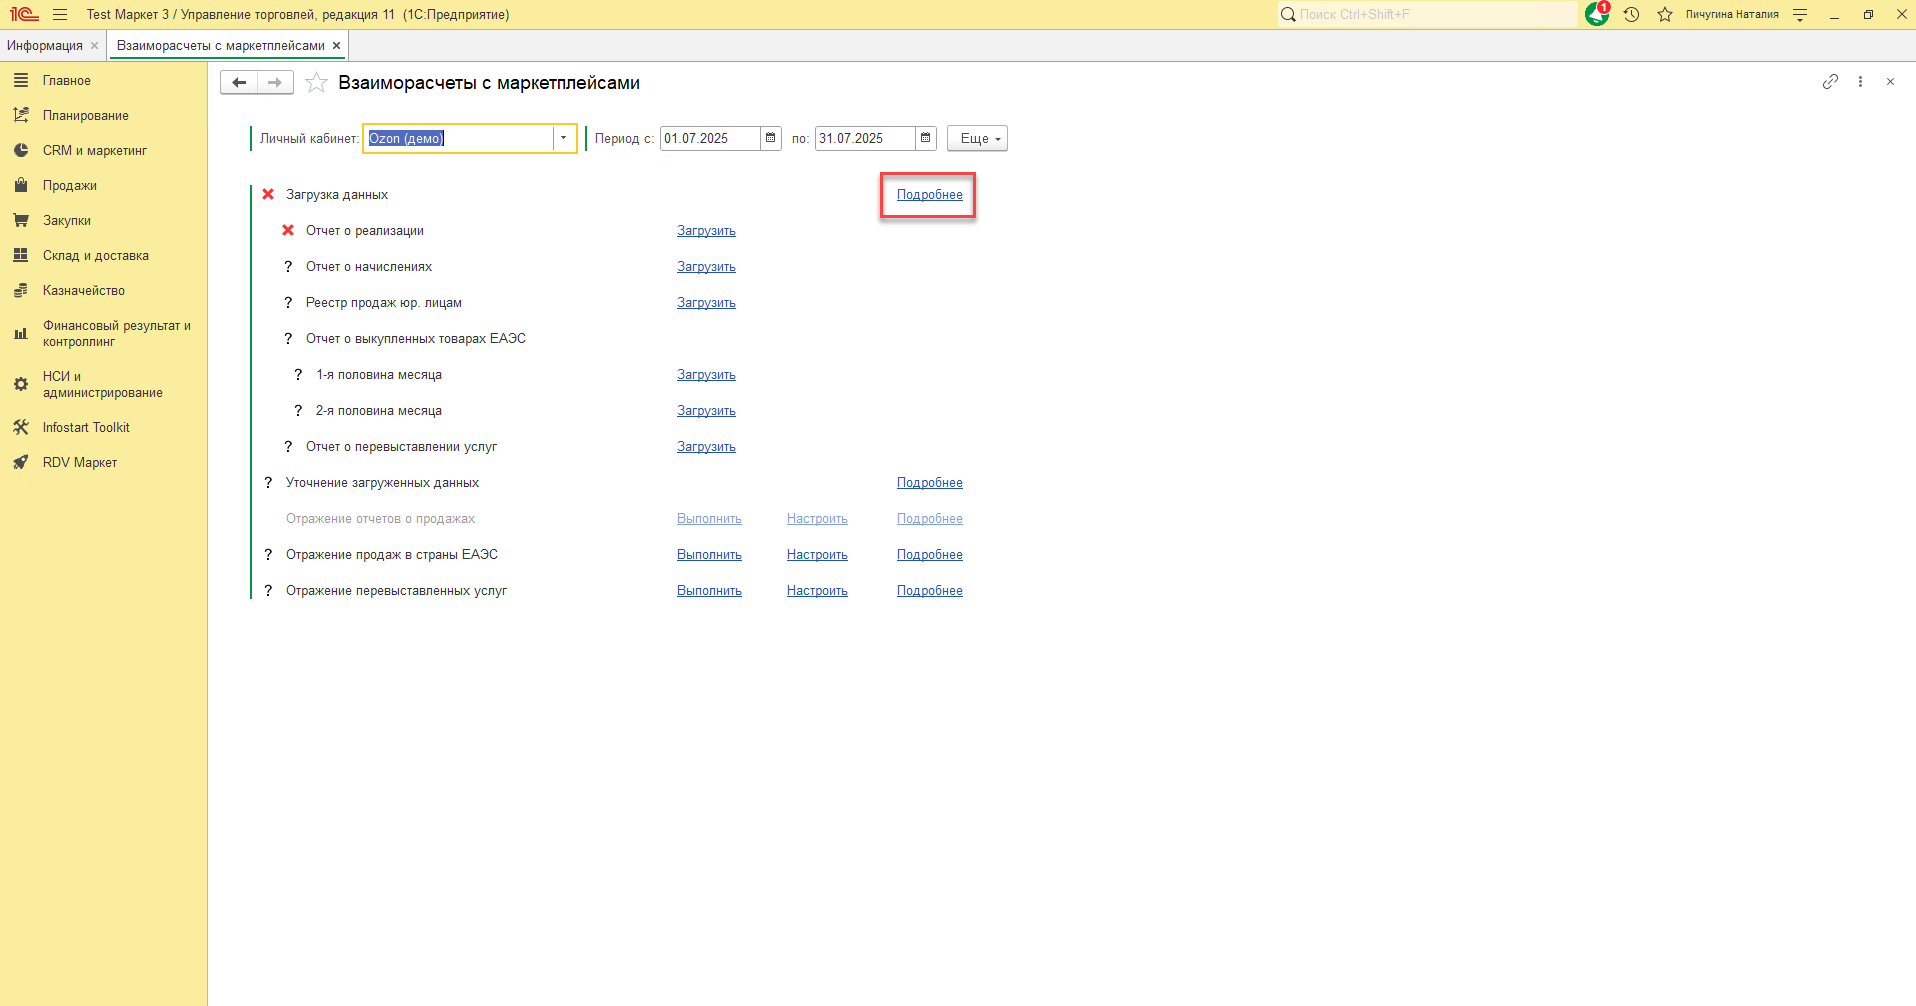The width and height of the screenshot is (1916, 1006).
Task: Open the history clock icon
Action: 1631,14
